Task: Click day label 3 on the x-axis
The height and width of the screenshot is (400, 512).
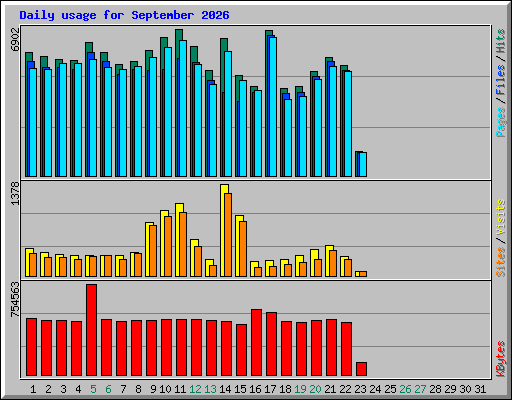Action: (x=63, y=389)
